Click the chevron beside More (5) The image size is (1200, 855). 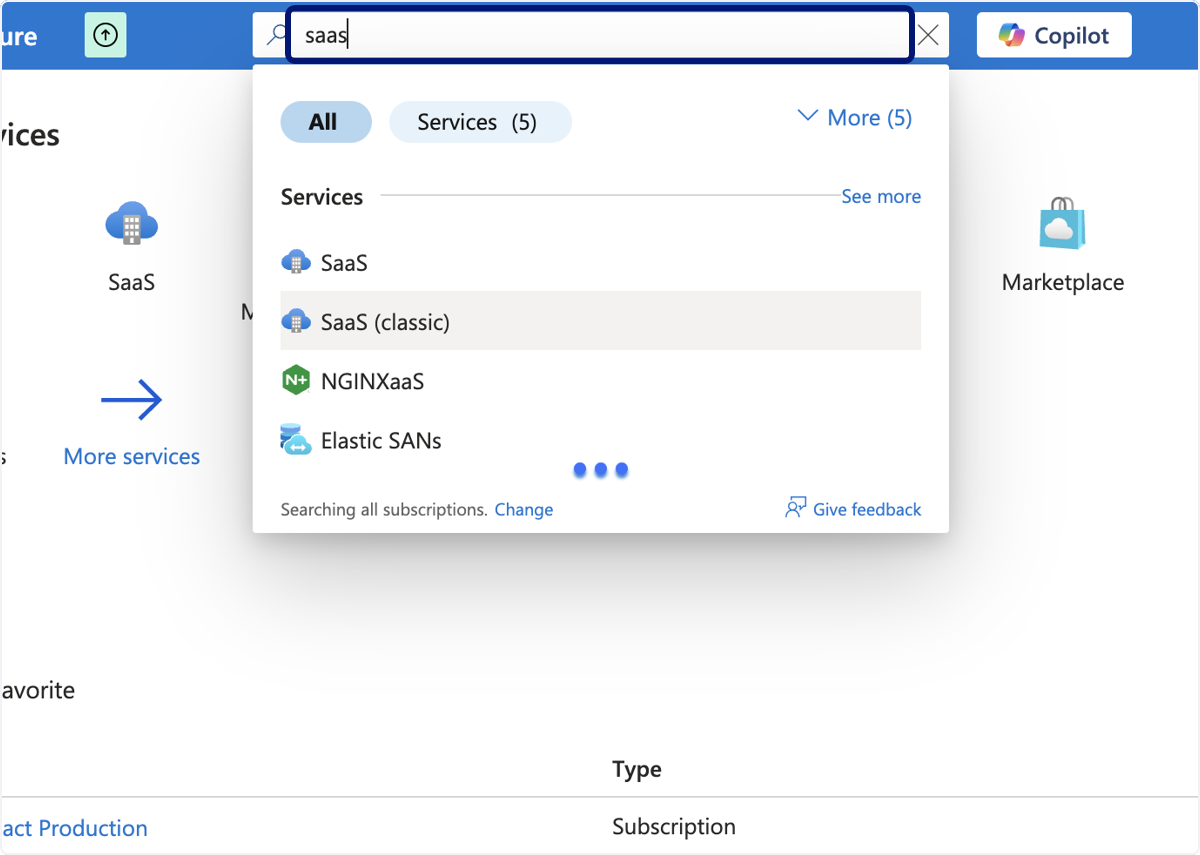pyautogui.click(x=808, y=117)
